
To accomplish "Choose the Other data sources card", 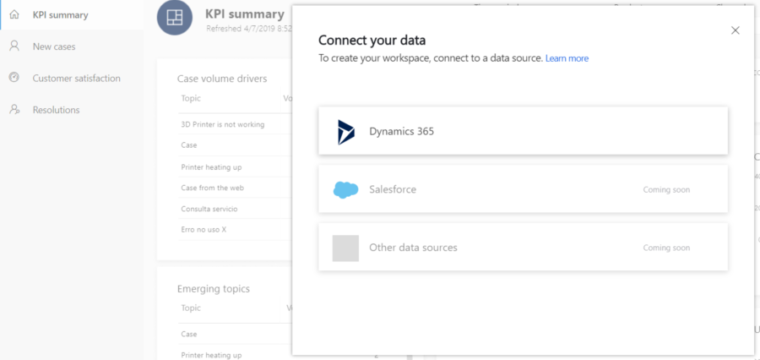I will (523, 247).
